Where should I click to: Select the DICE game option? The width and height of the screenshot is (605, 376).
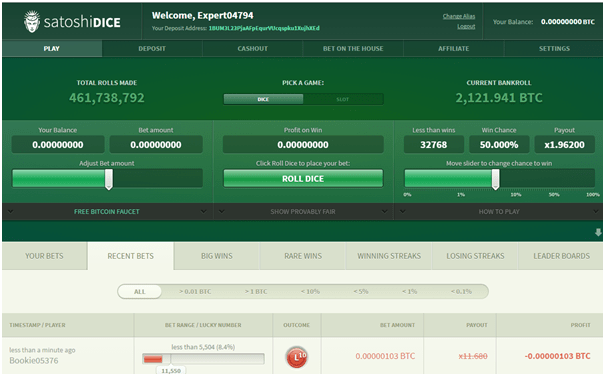pyautogui.click(x=263, y=99)
